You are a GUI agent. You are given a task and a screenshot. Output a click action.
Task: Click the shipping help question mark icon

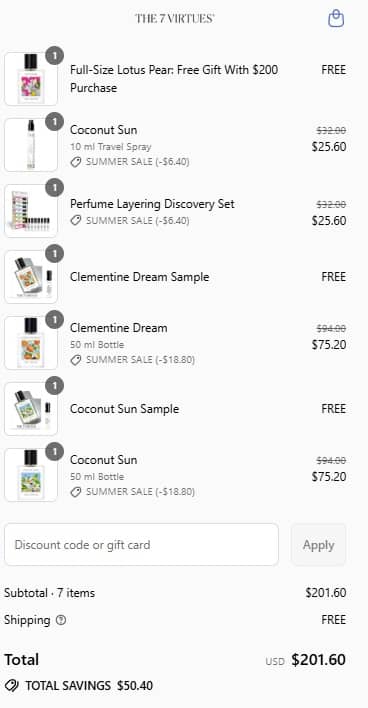[61, 620]
